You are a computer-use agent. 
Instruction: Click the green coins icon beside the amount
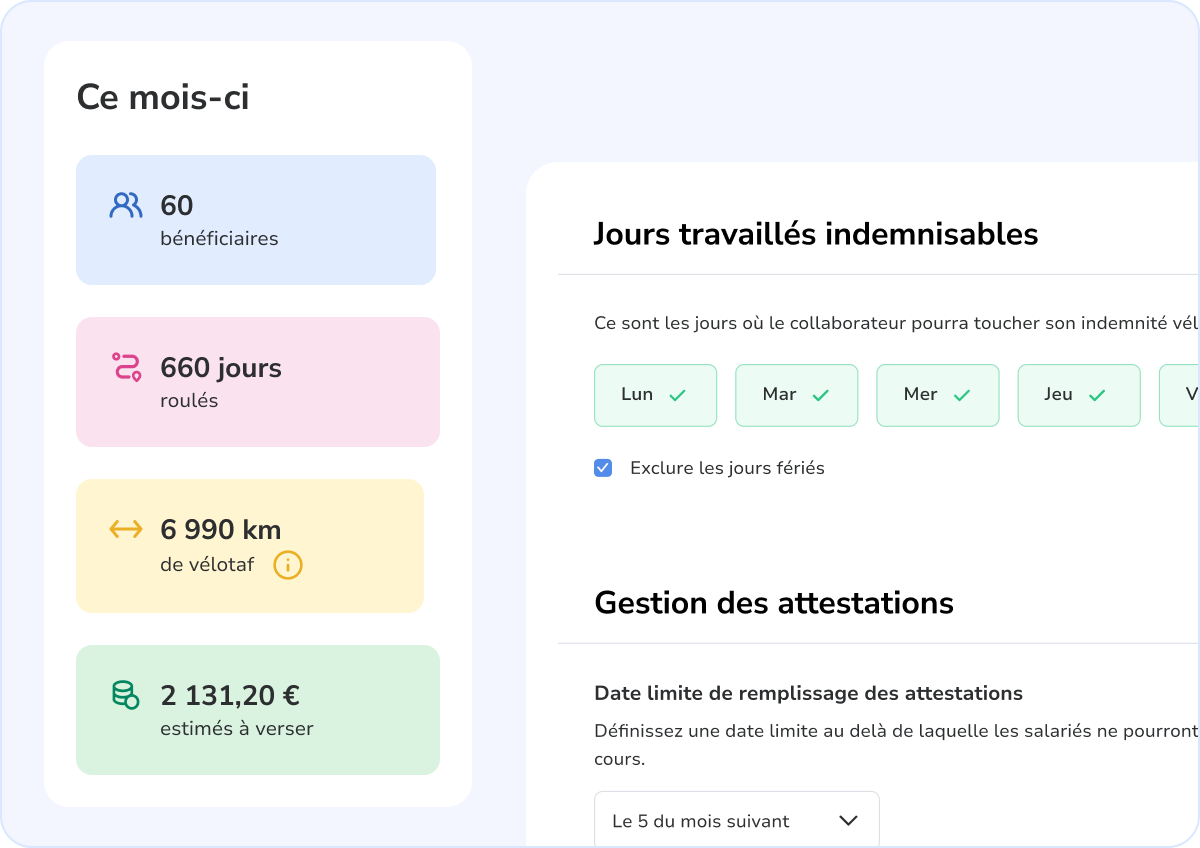coord(124,695)
